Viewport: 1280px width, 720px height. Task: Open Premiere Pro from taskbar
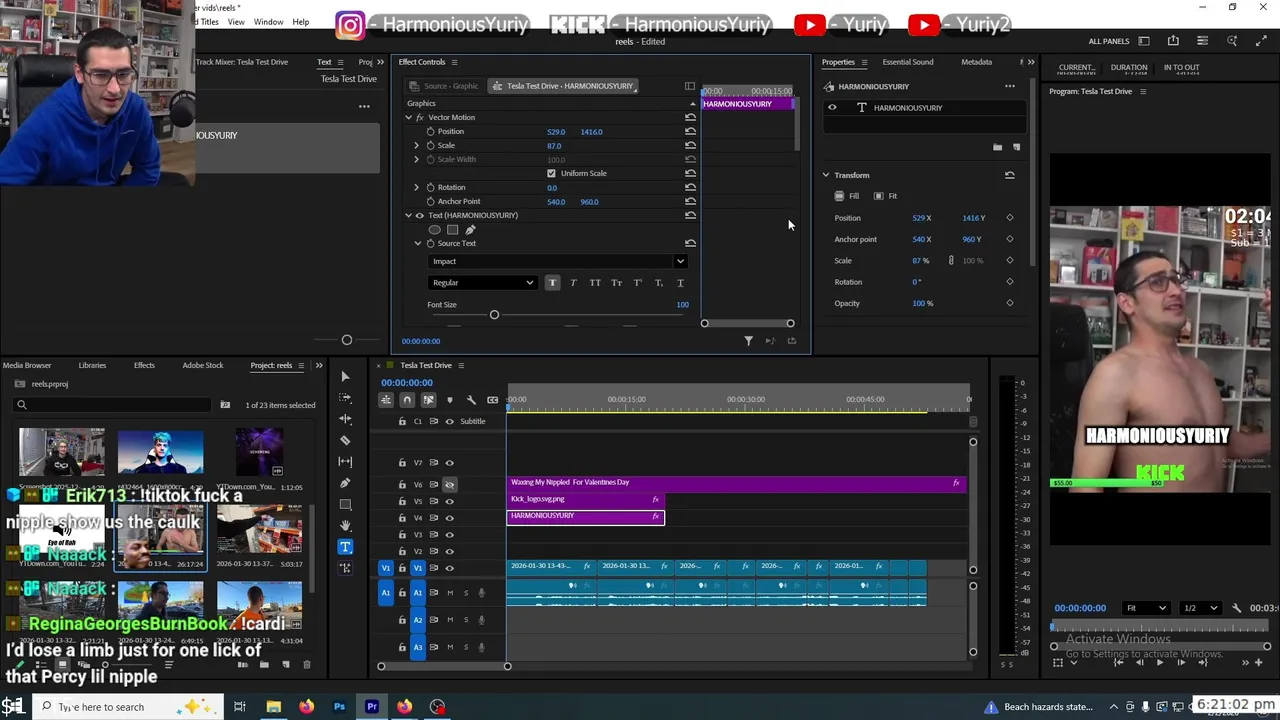click(x=372, y=707)
